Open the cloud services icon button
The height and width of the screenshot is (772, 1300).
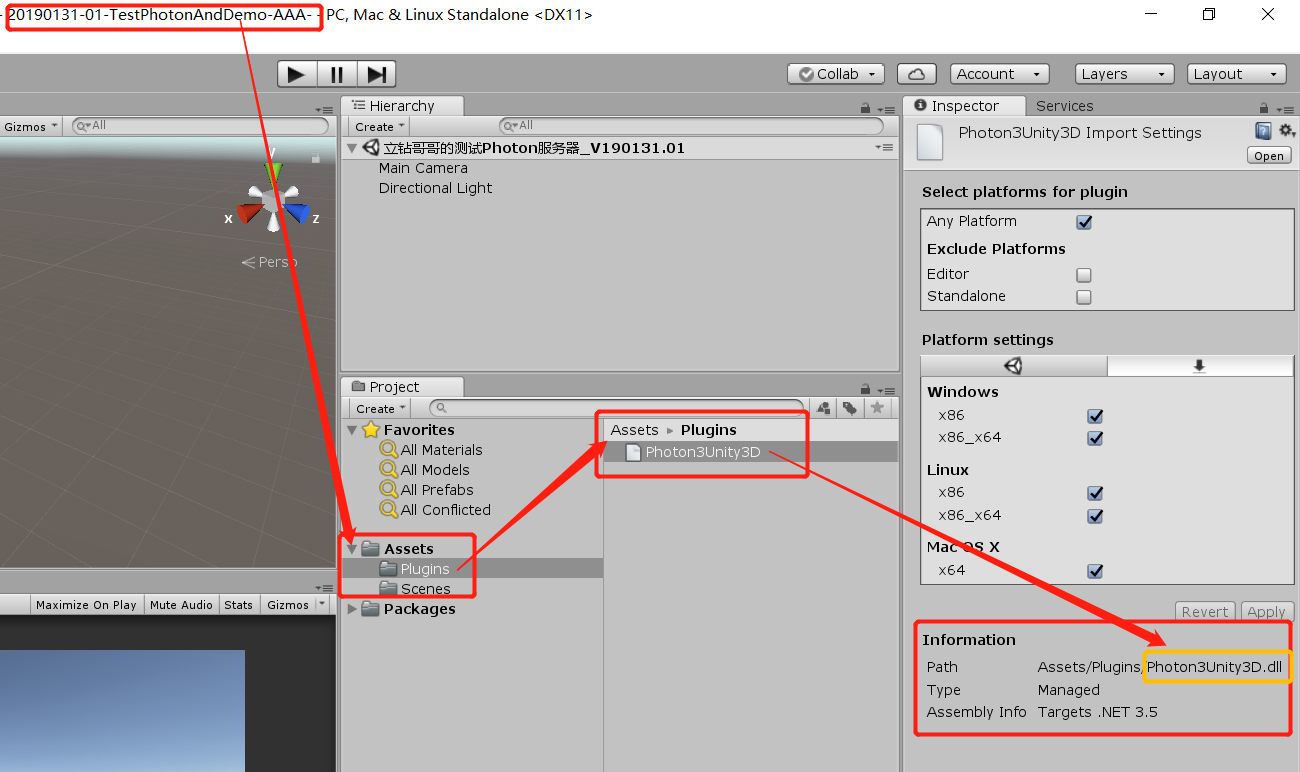(916, 74)
